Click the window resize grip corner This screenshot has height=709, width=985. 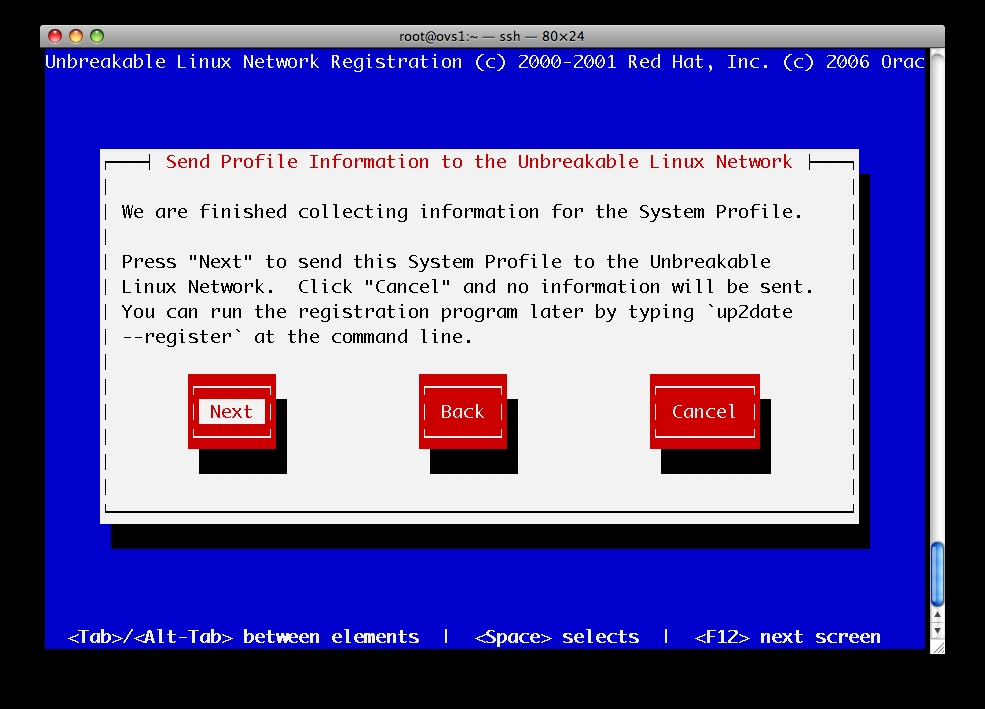pos(937,647)
